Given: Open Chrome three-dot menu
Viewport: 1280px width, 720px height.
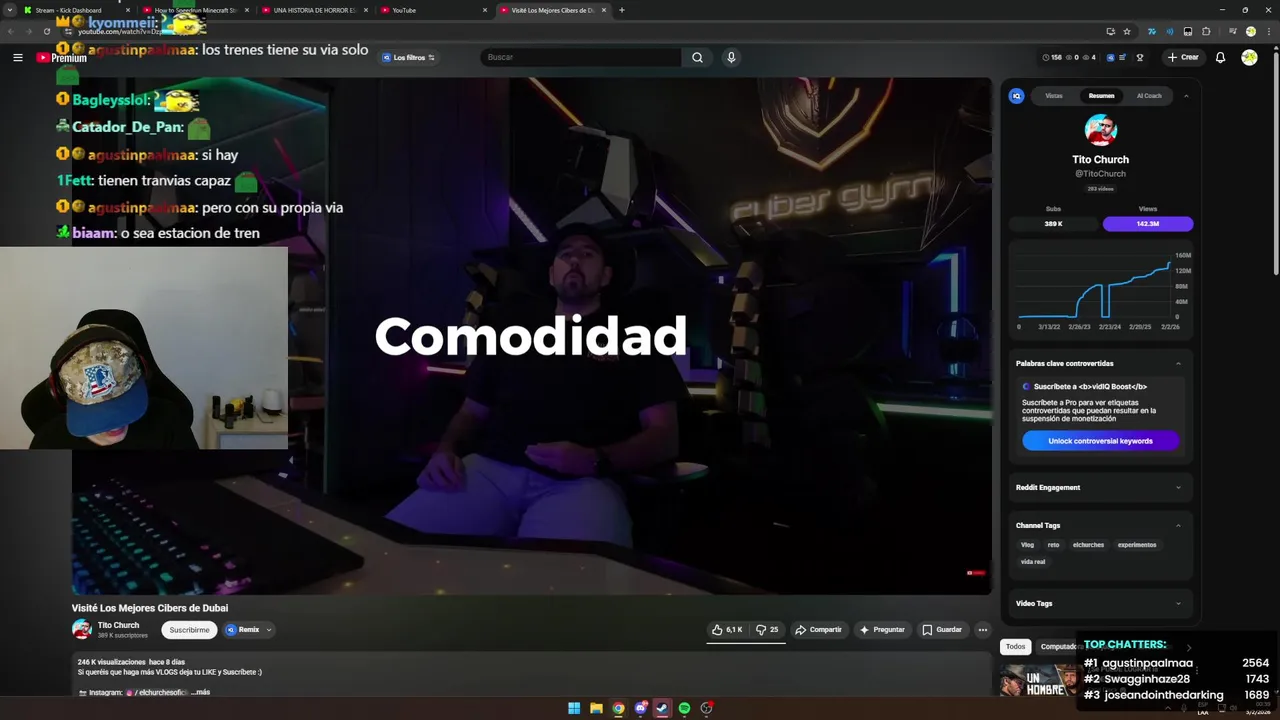Looking at the screenshot, I should pyautogui.click(x=1268, y=31).
